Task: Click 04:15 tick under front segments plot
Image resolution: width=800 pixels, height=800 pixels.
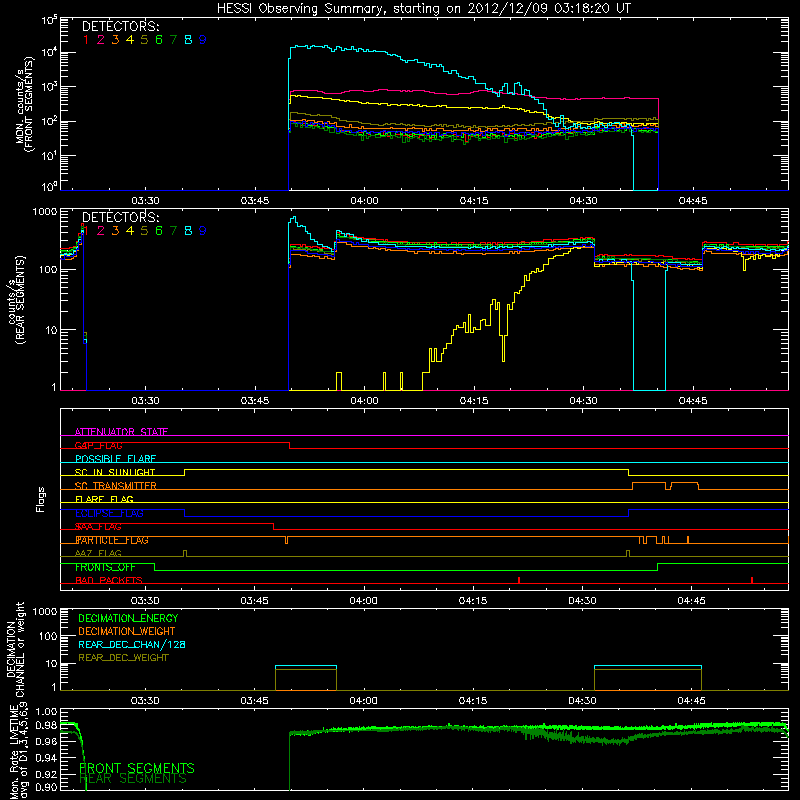Action: coord(473,201)
